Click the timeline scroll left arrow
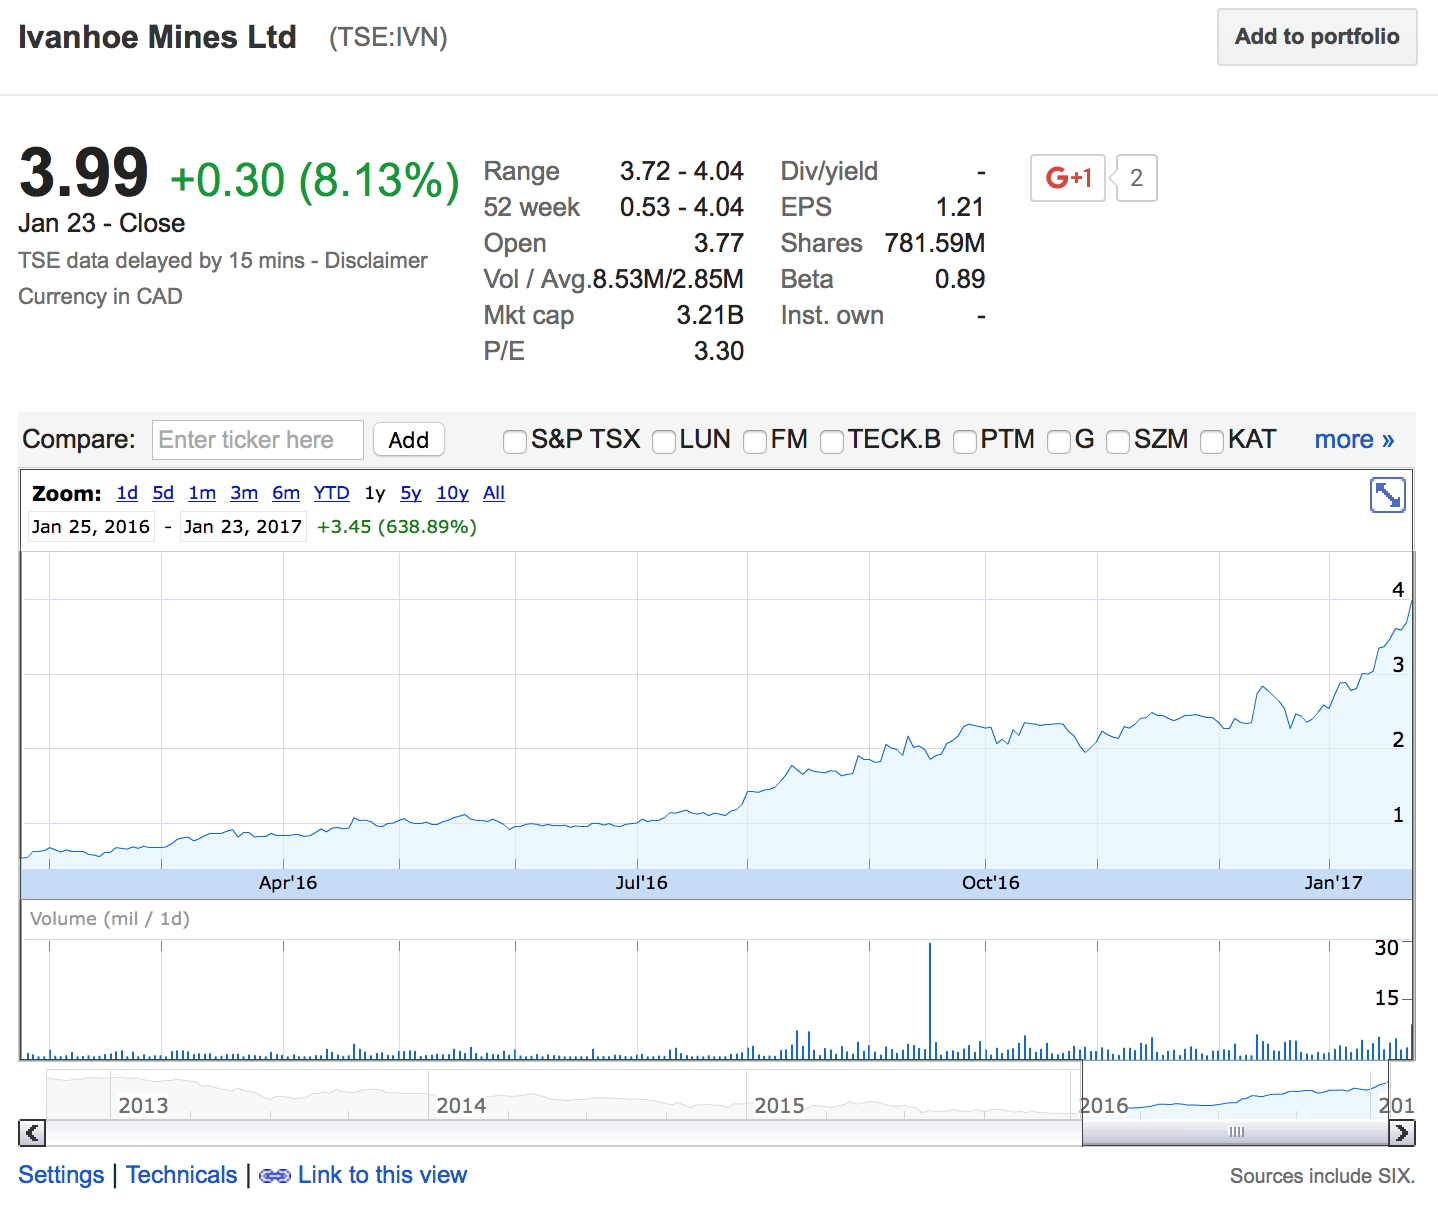This screenshot has height=1214, width=1438. point(32,1132)
